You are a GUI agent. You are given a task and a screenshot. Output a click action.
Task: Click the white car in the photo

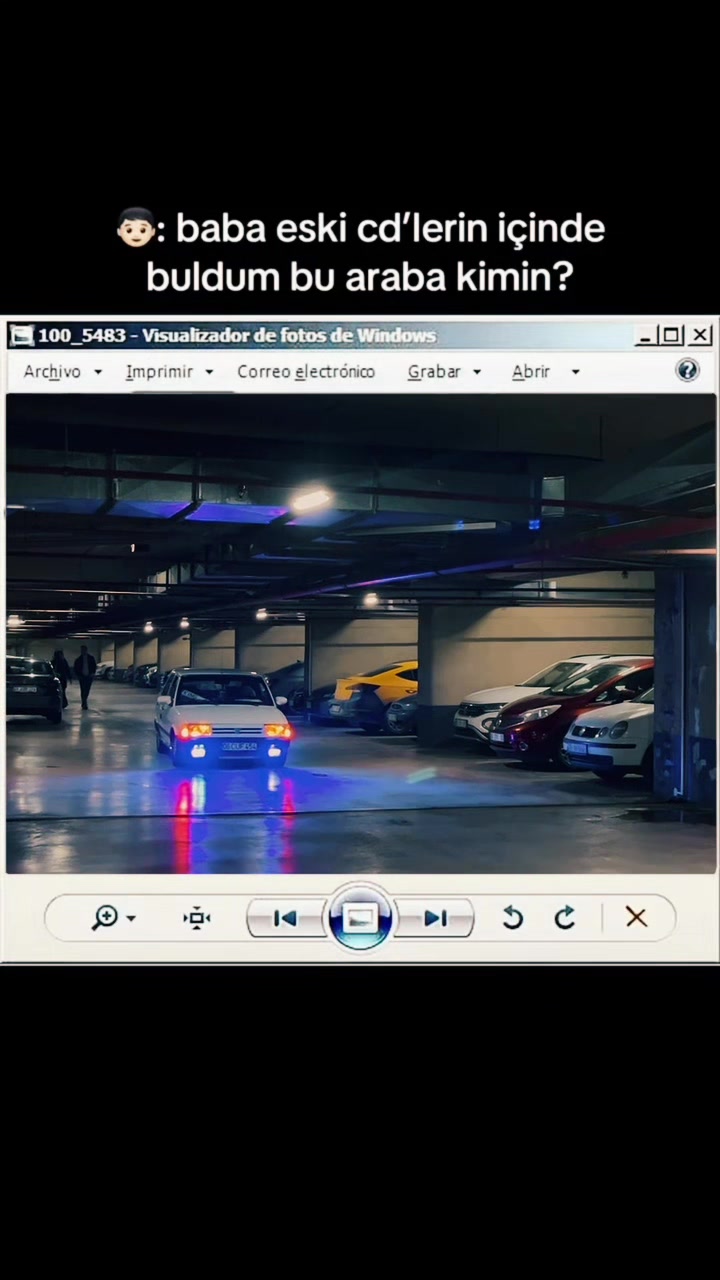coord(222,717)
